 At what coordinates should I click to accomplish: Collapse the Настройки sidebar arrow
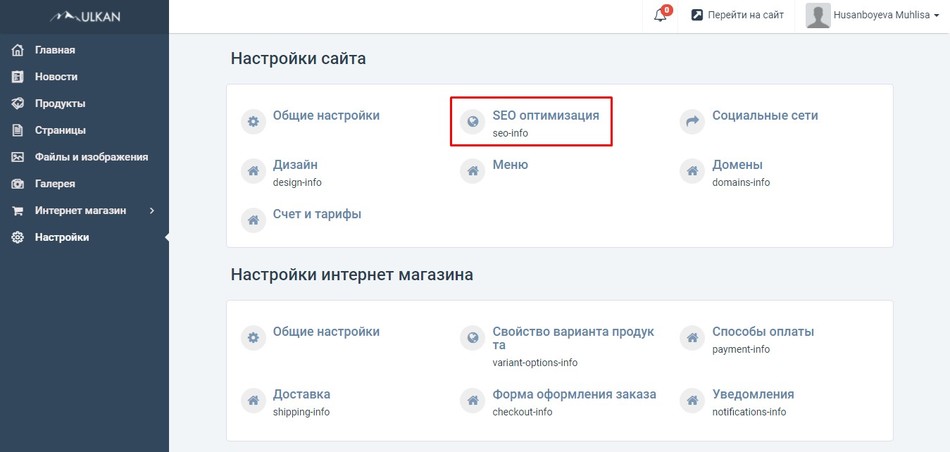click(x=165, y=238)
